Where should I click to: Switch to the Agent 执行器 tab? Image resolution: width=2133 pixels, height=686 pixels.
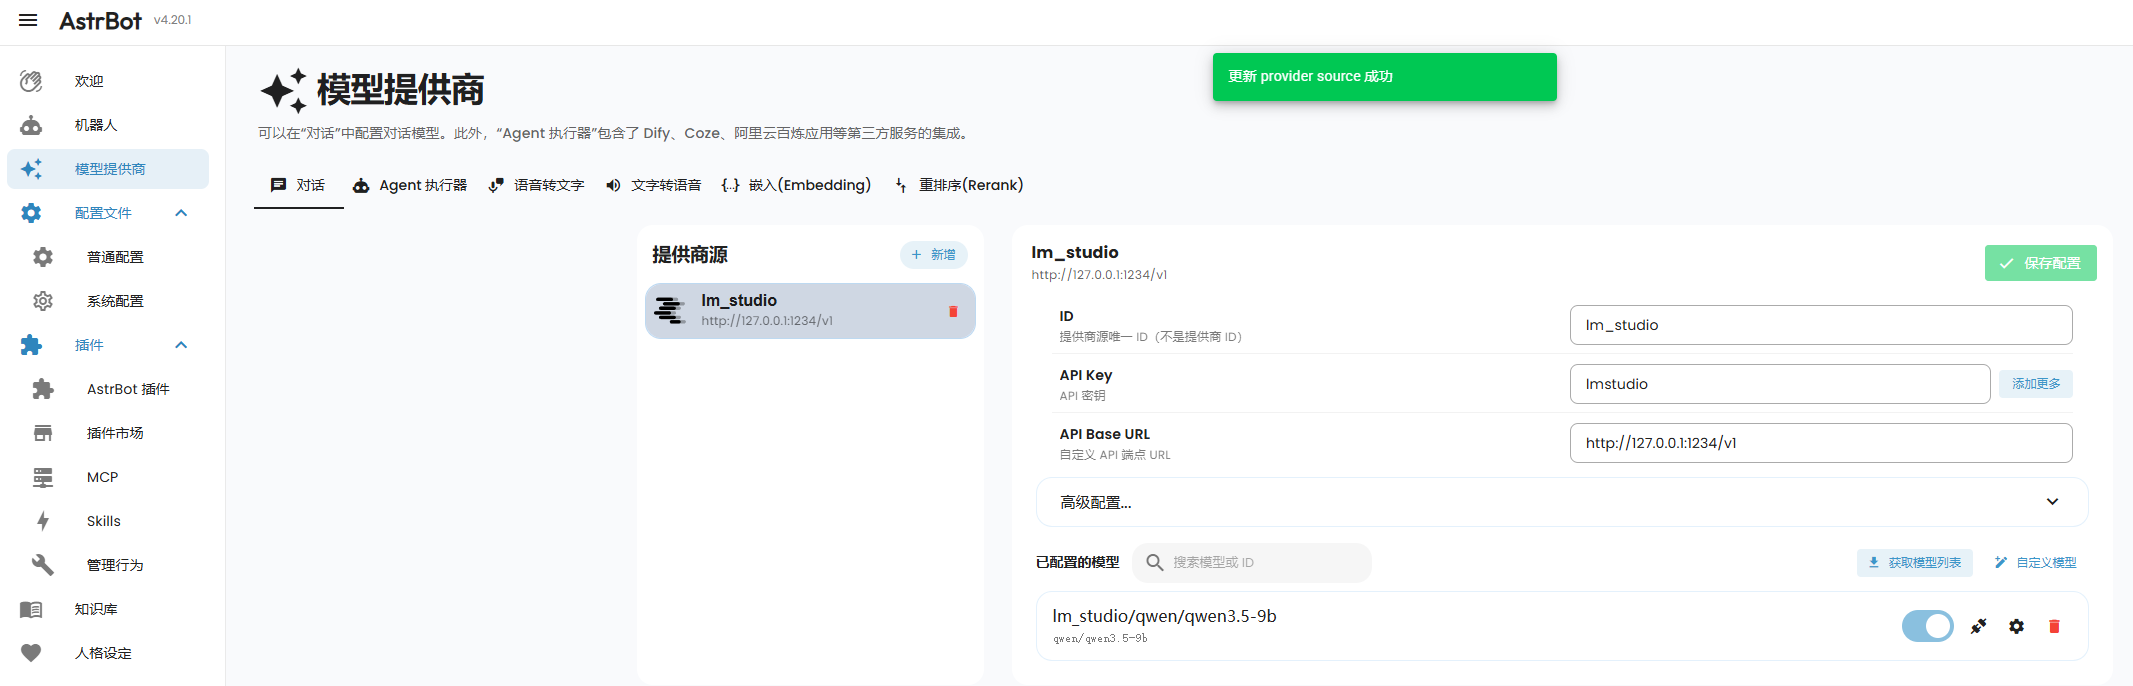pyautogui.click(x=410, y=185)
